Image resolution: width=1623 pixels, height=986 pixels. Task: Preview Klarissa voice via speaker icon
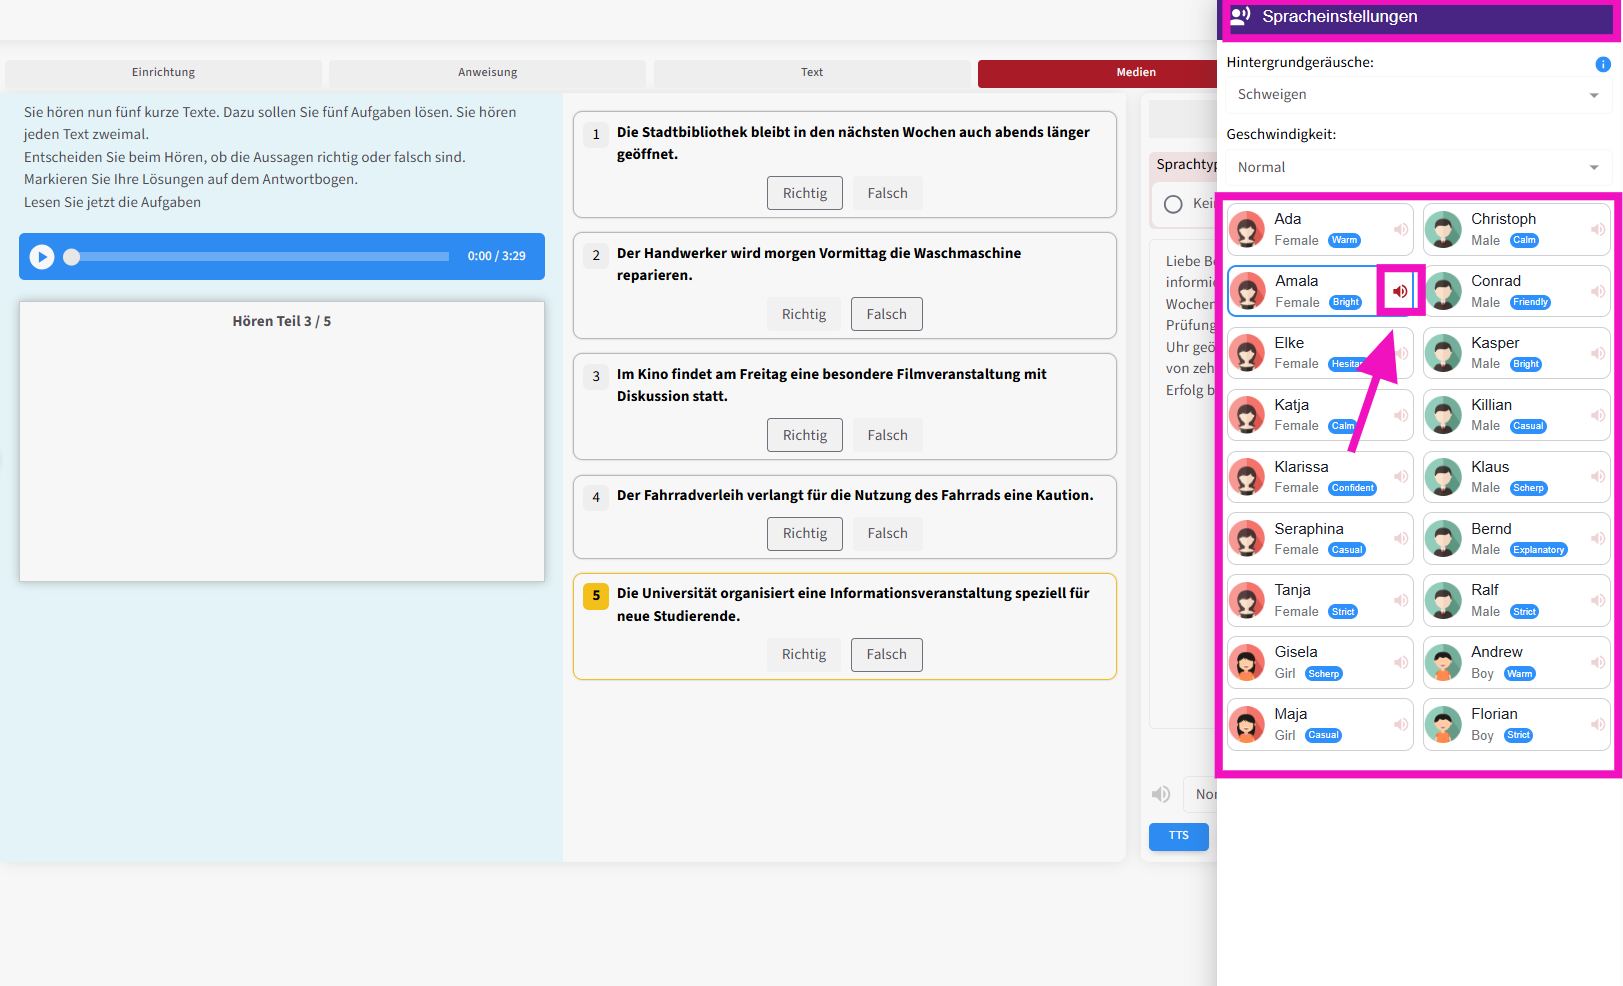[x=1401, y=477]
